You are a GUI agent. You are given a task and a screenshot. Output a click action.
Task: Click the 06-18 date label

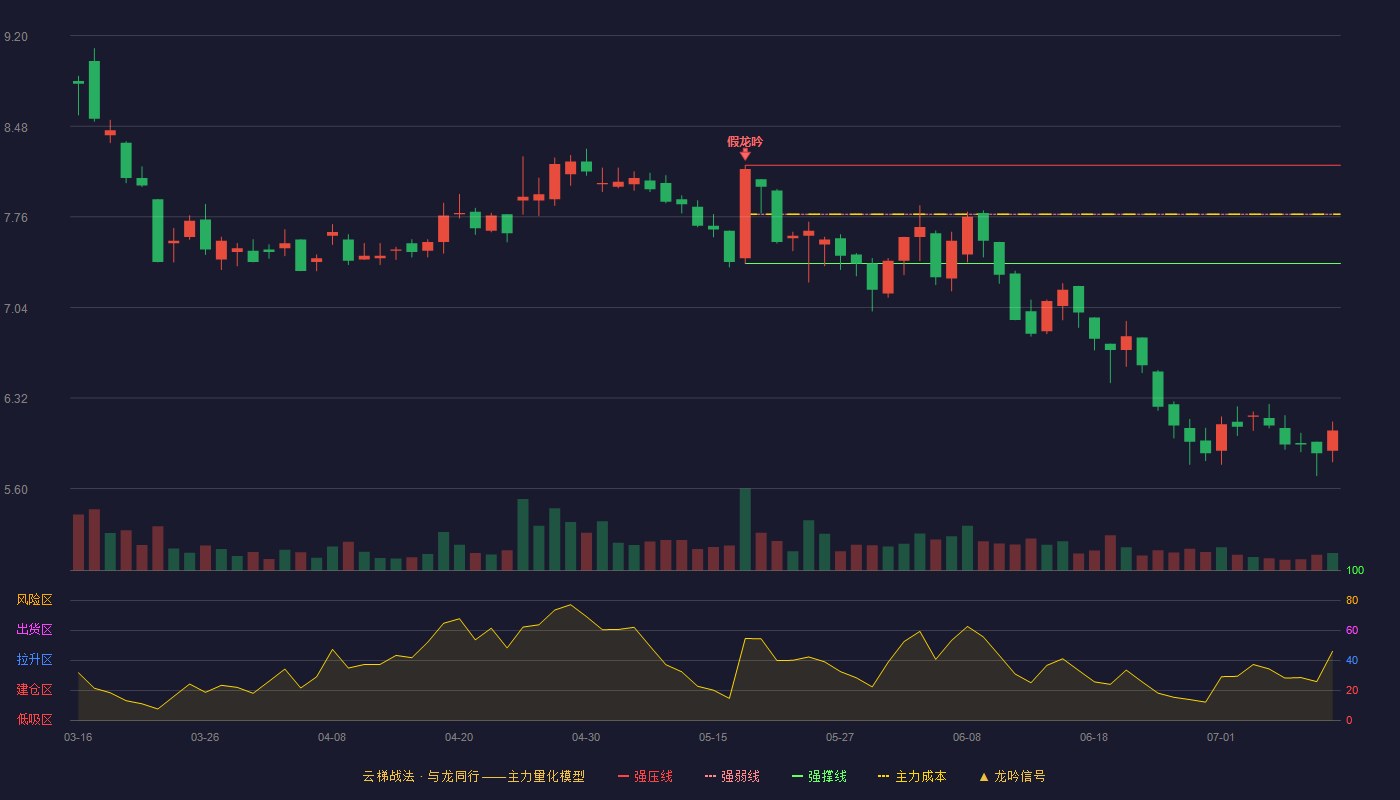[x=1094, y=737]
